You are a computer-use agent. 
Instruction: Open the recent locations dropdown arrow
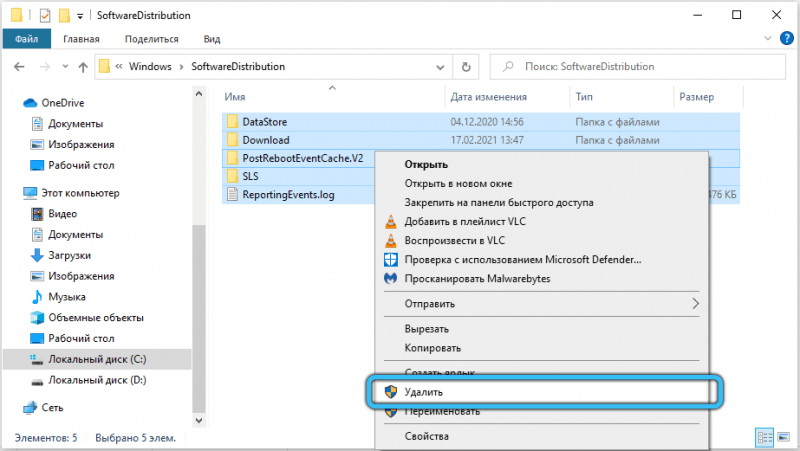coord(65,67)
